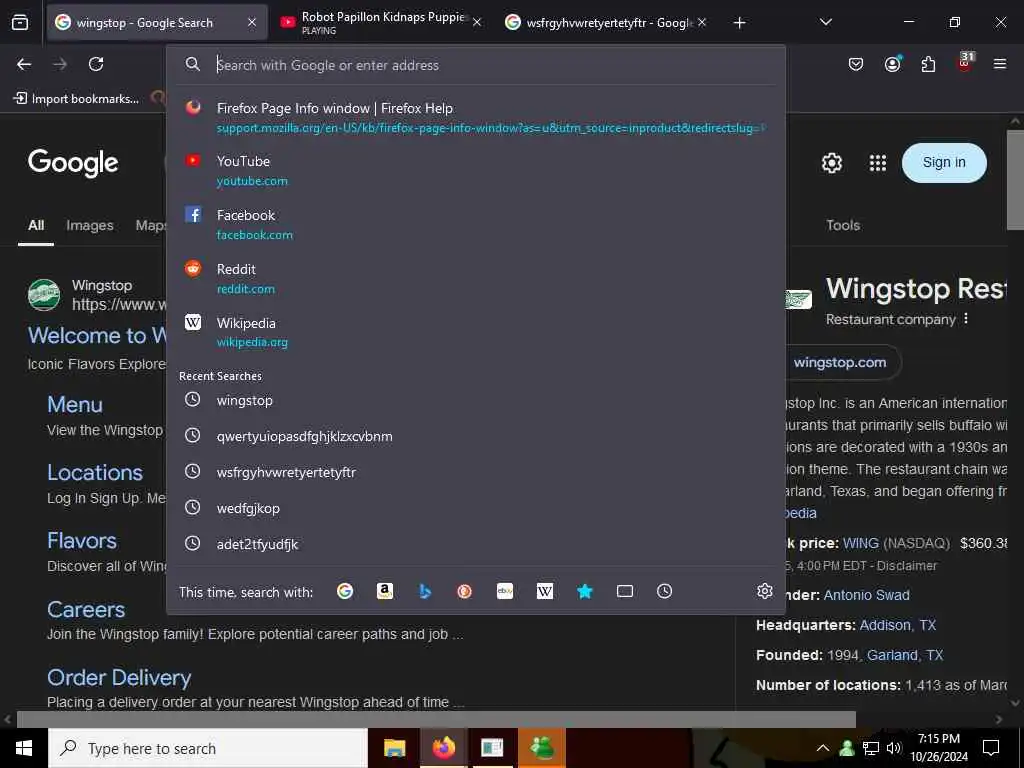
Task: Open the Locations sitelink
Action: coord(95,473)
